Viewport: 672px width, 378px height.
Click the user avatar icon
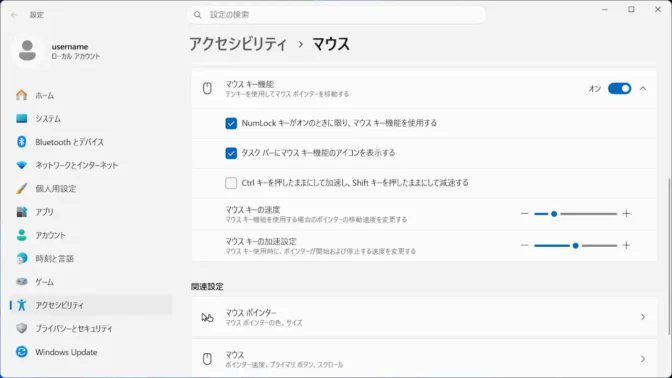pyautogui.click(x=27, y=50)
